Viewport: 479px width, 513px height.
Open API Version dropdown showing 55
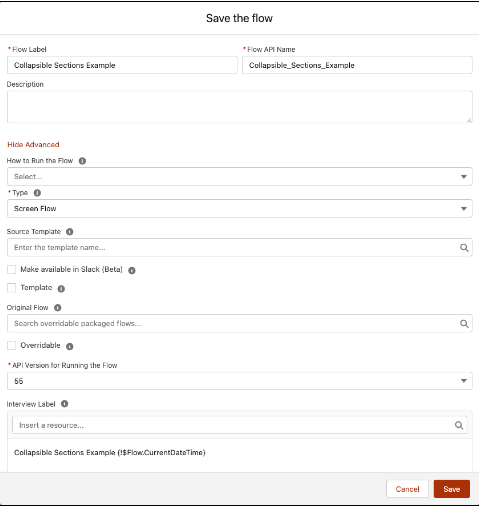click(x=240, y=381)
